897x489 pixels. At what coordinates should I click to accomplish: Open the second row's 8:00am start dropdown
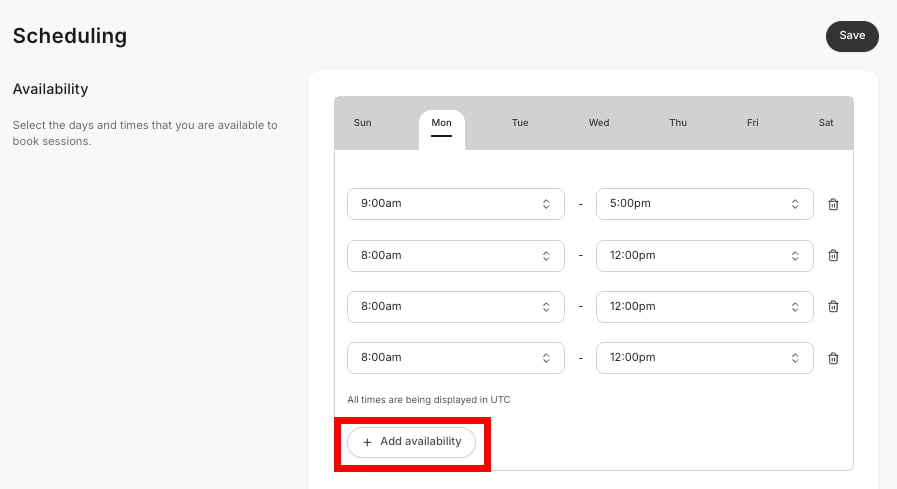pyautogui.click(x=455, y=256)
